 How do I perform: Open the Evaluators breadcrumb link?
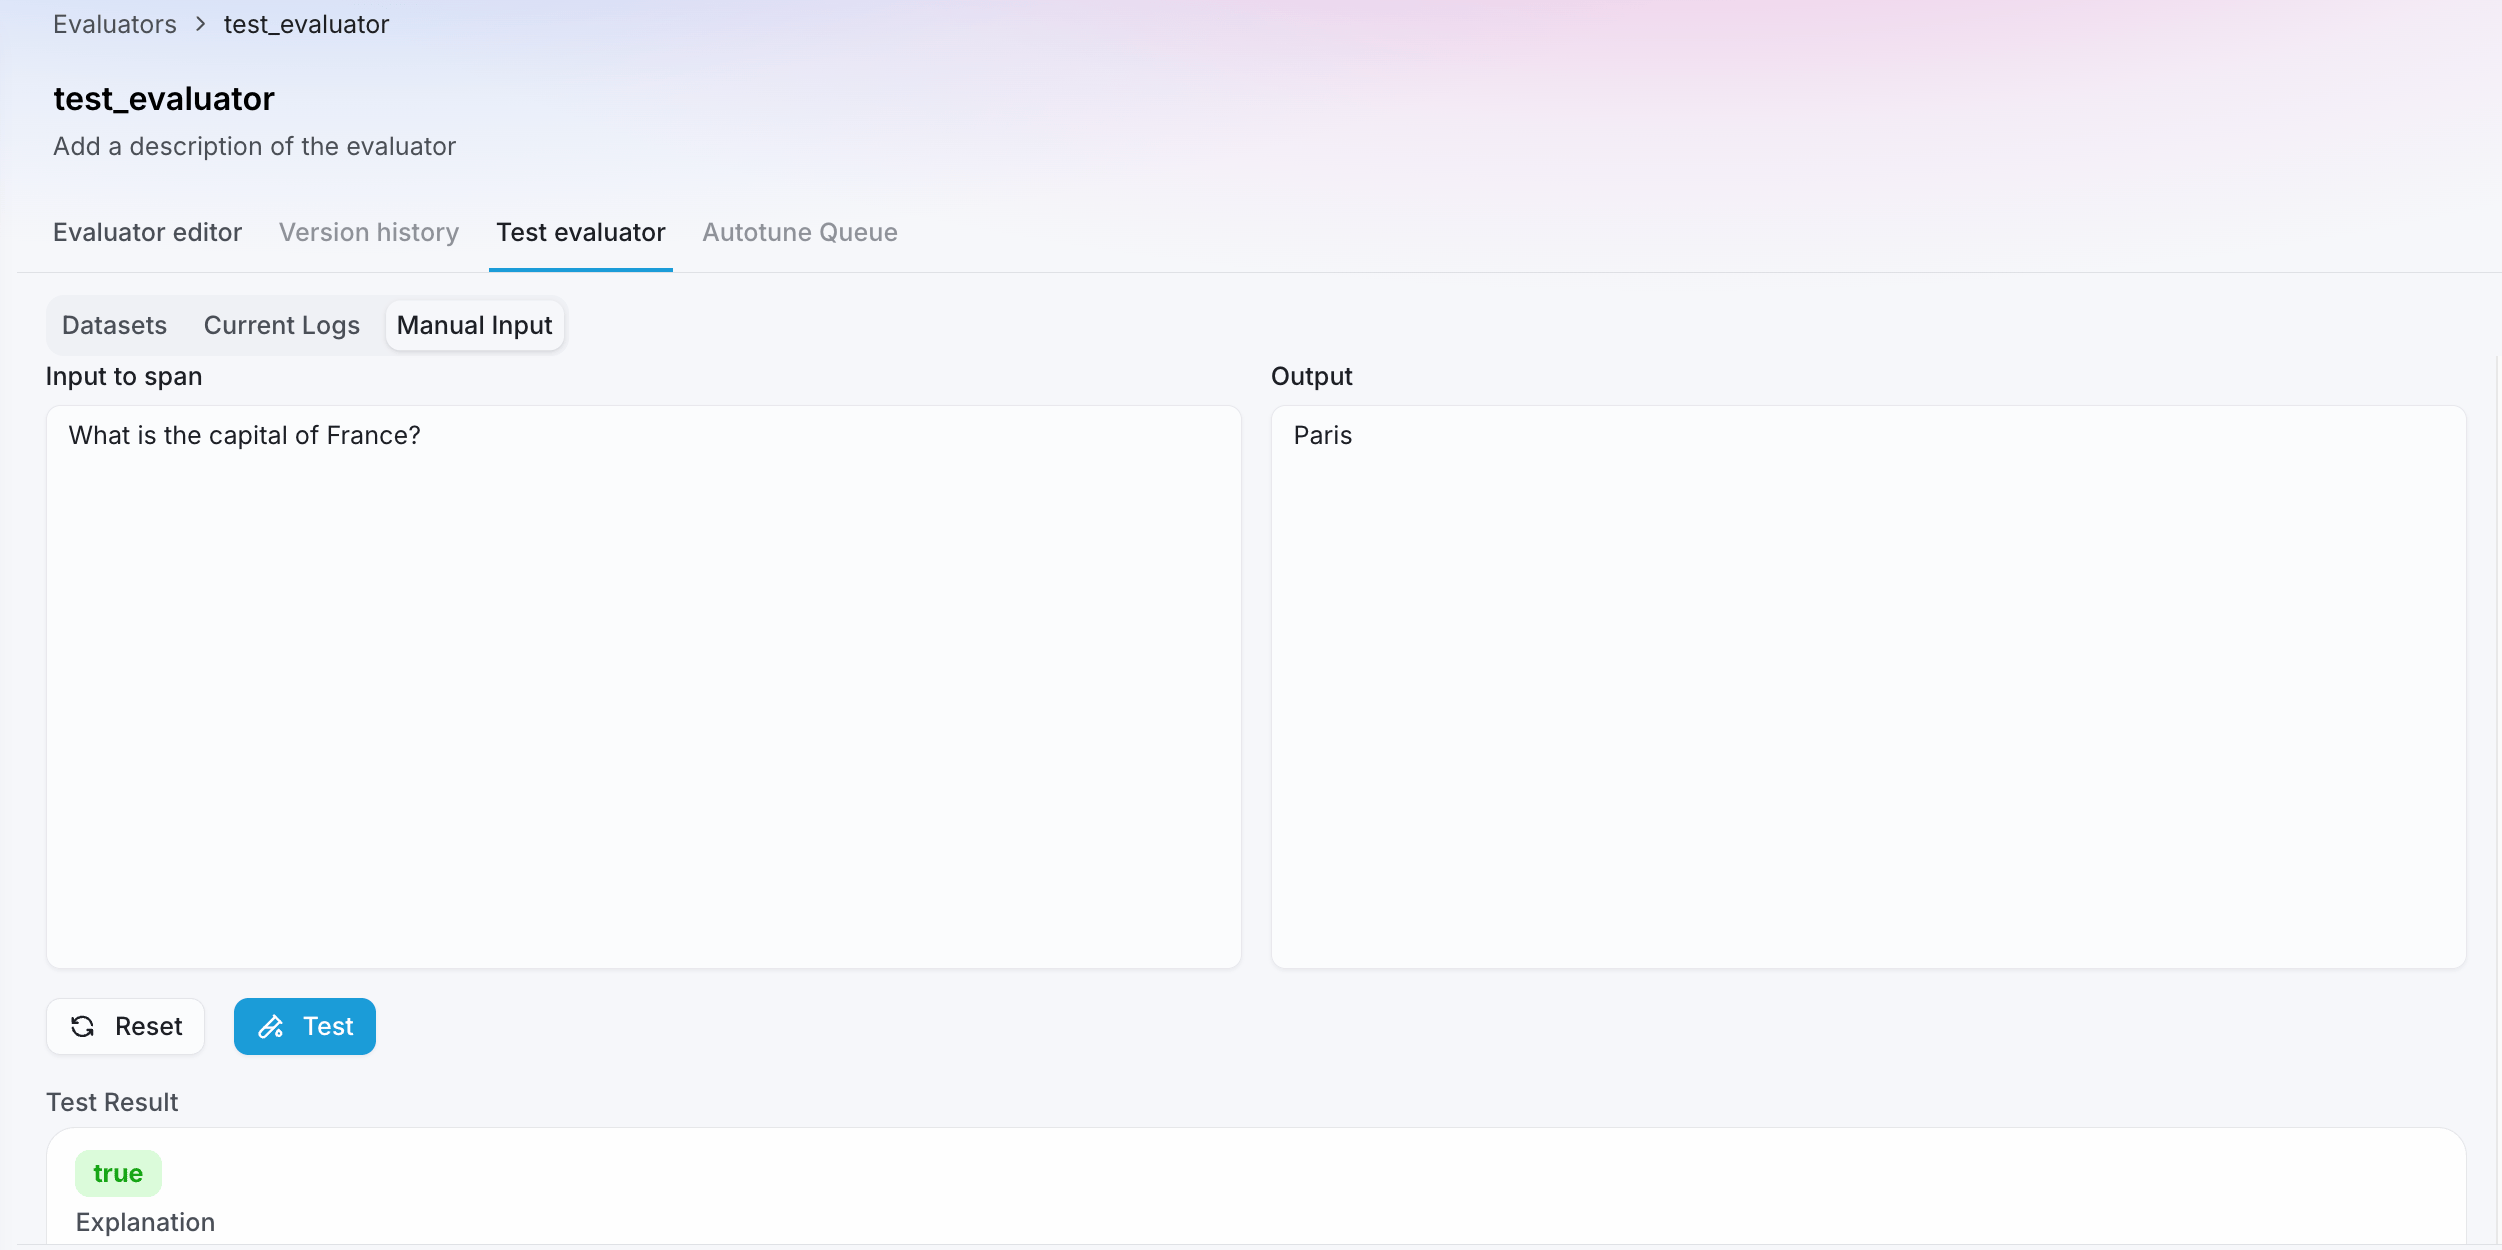pos(115,24)
